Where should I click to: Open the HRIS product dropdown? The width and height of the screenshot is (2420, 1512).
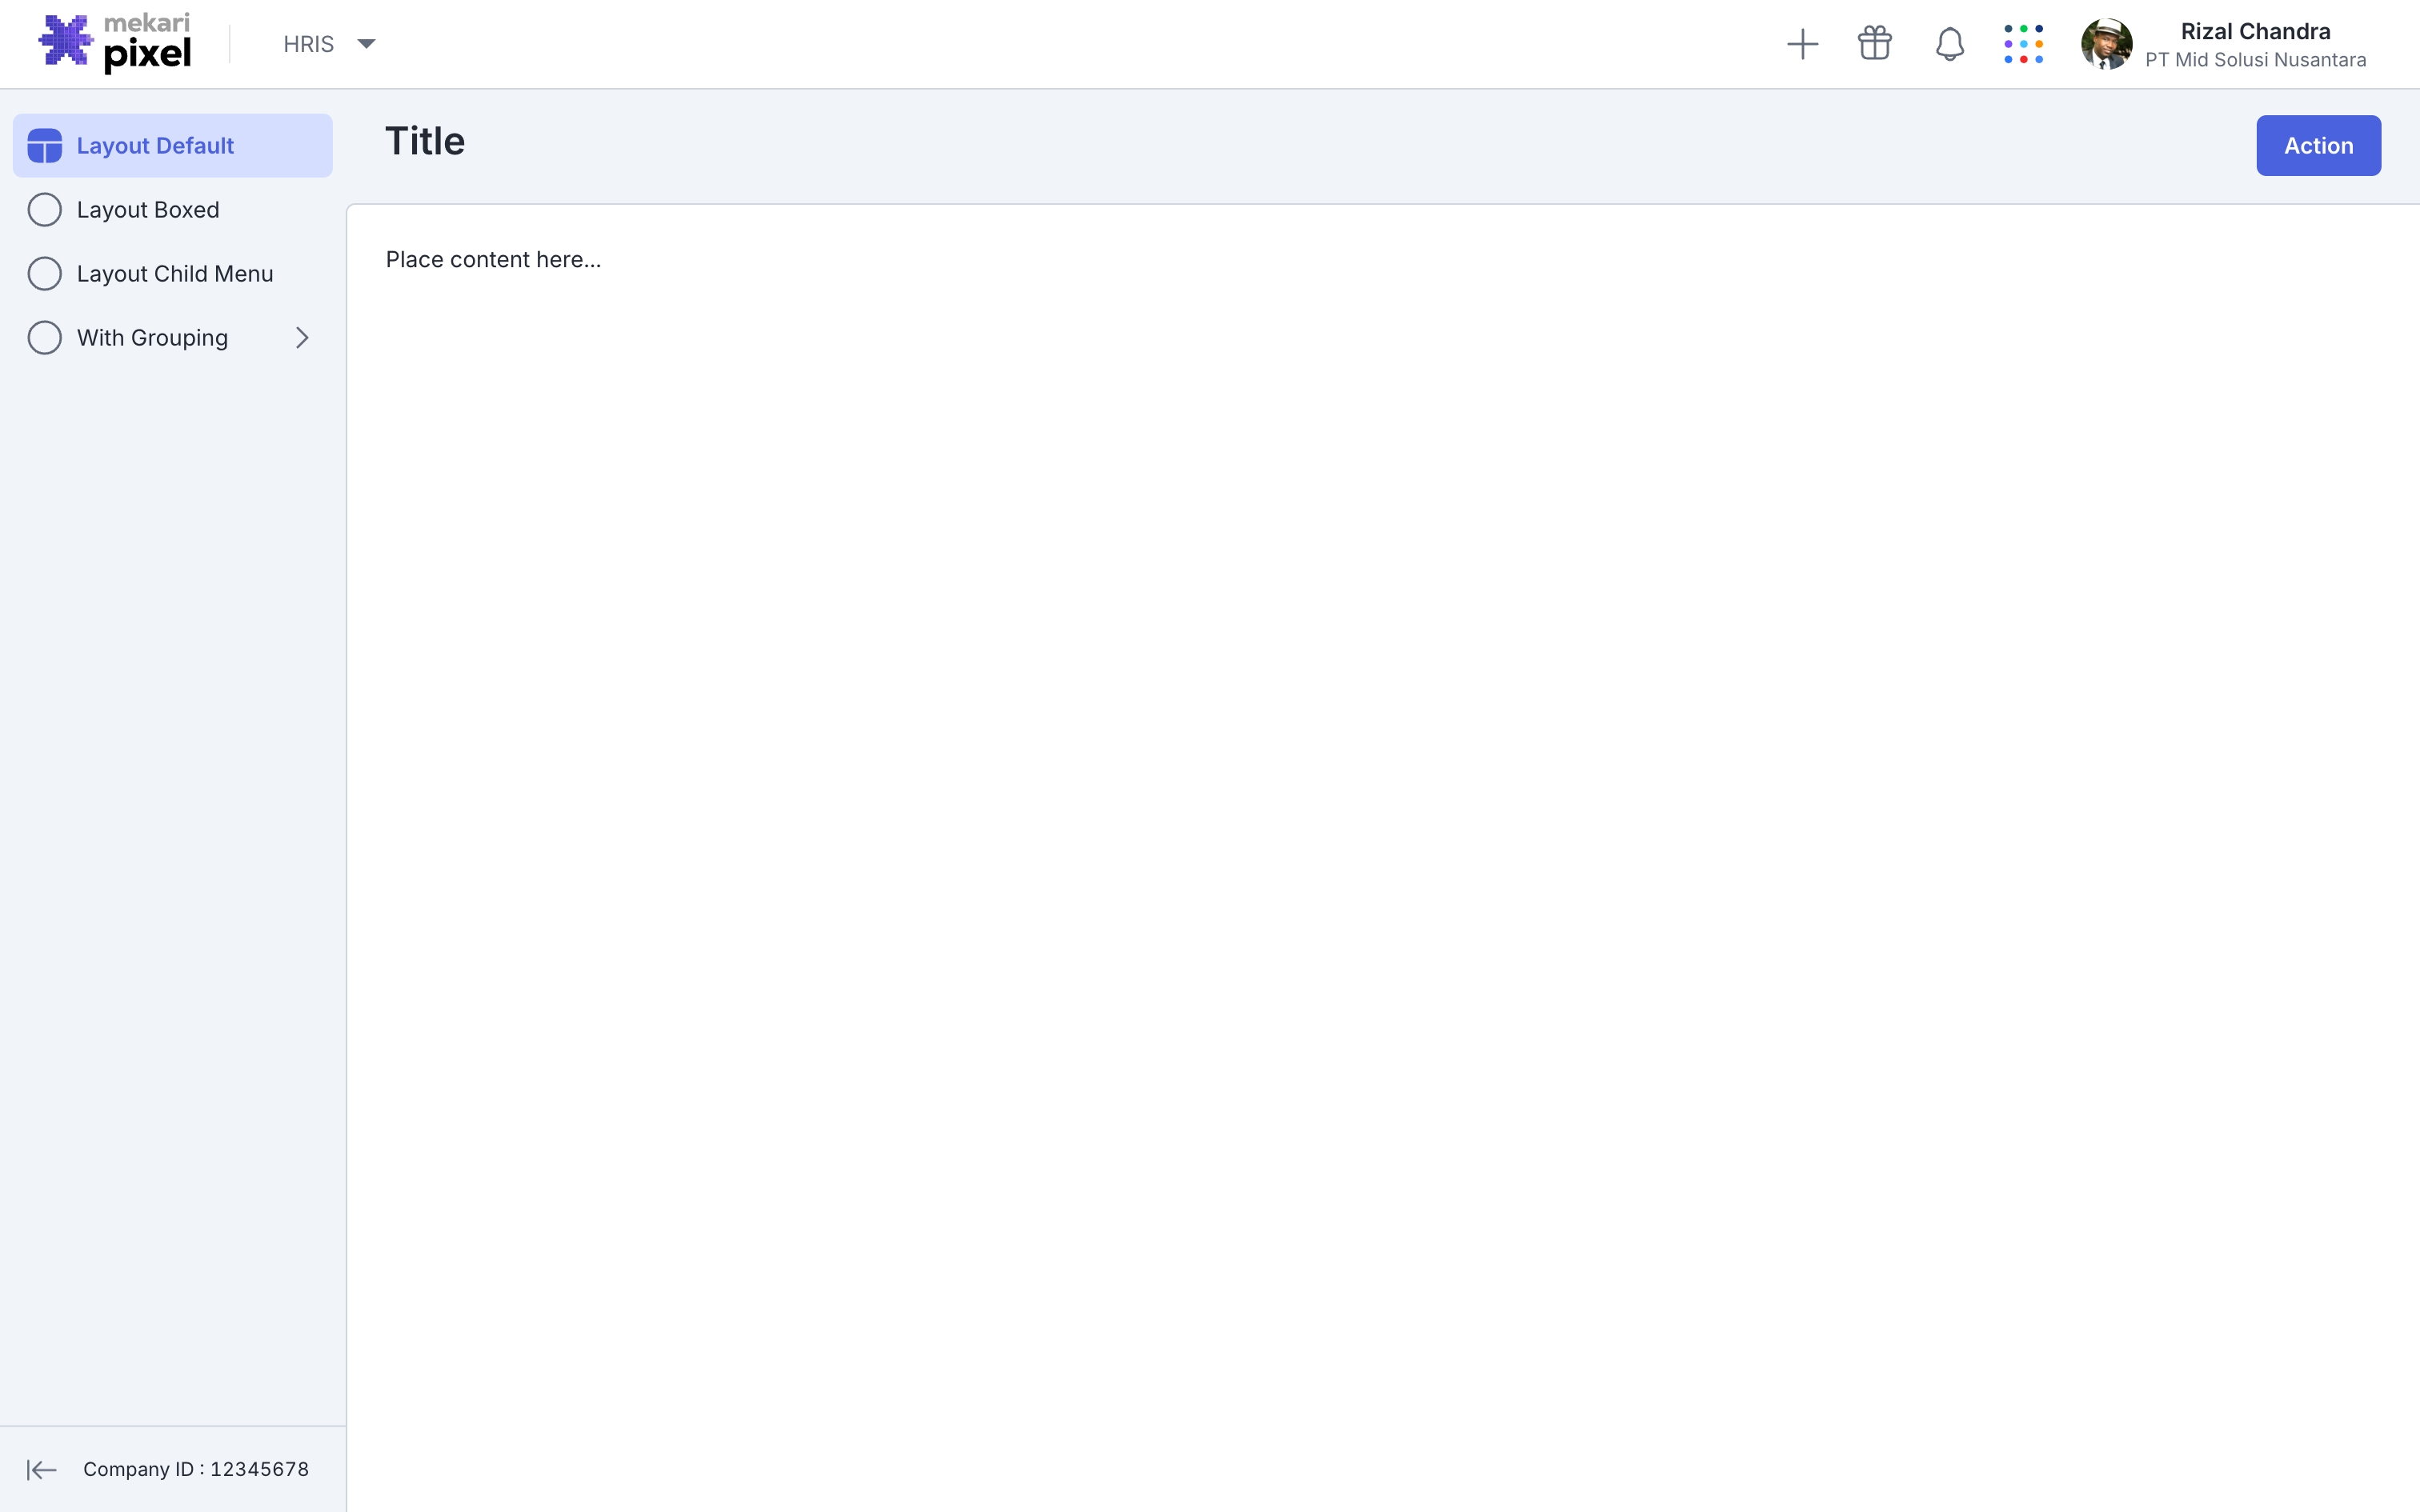(x=309, y=44)
